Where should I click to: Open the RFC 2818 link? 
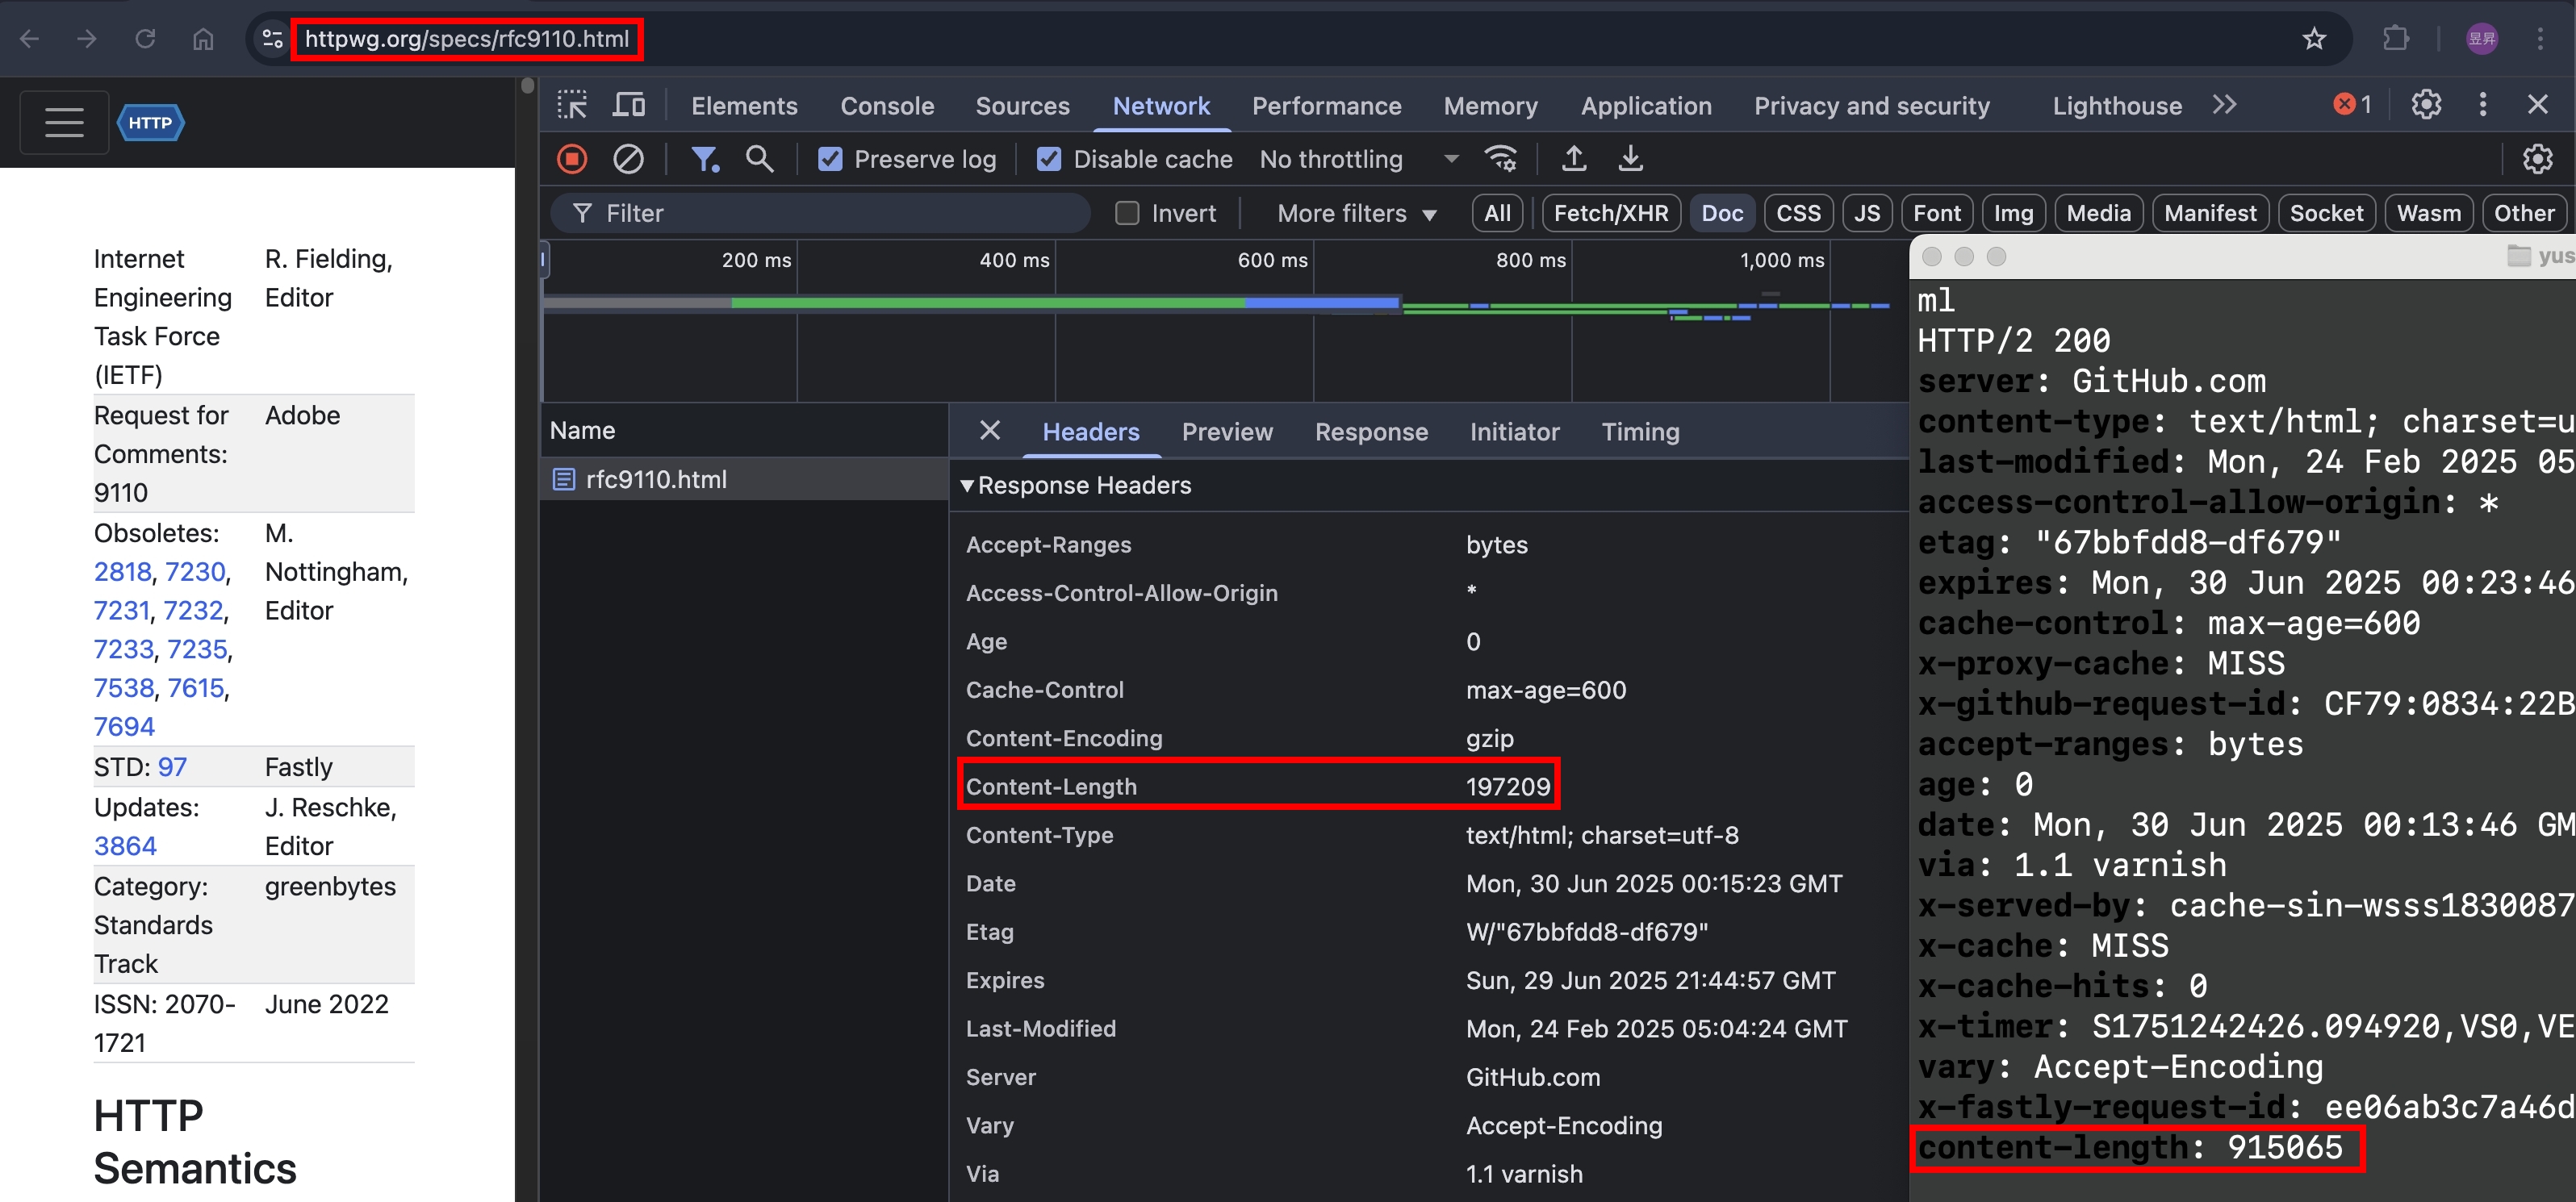click(x=123, y=572)
